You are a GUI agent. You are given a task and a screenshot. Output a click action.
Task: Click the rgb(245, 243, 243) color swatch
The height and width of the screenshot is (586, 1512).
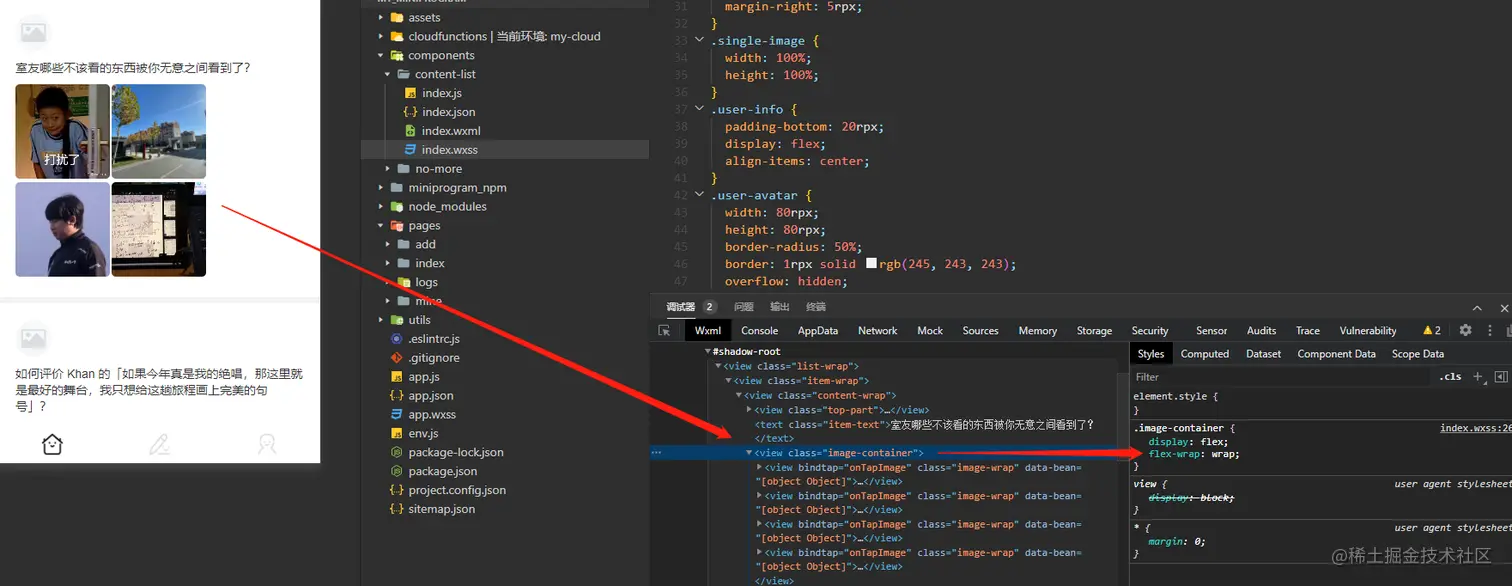pos(871,264)
